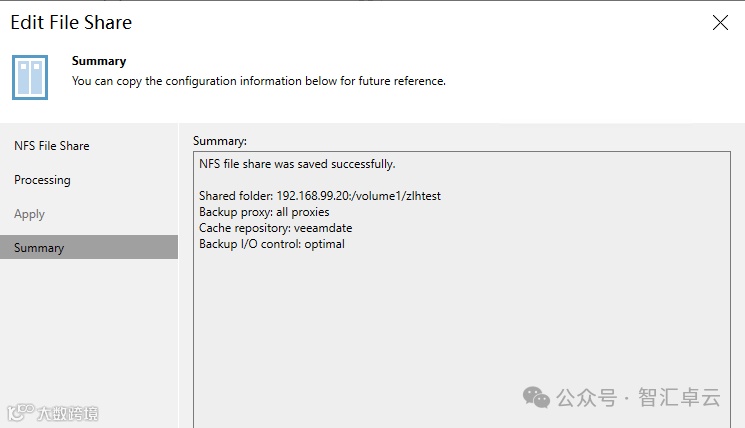
Task: Click the bottom-left watermark logo icon
Action: click(x=19, y=413)
